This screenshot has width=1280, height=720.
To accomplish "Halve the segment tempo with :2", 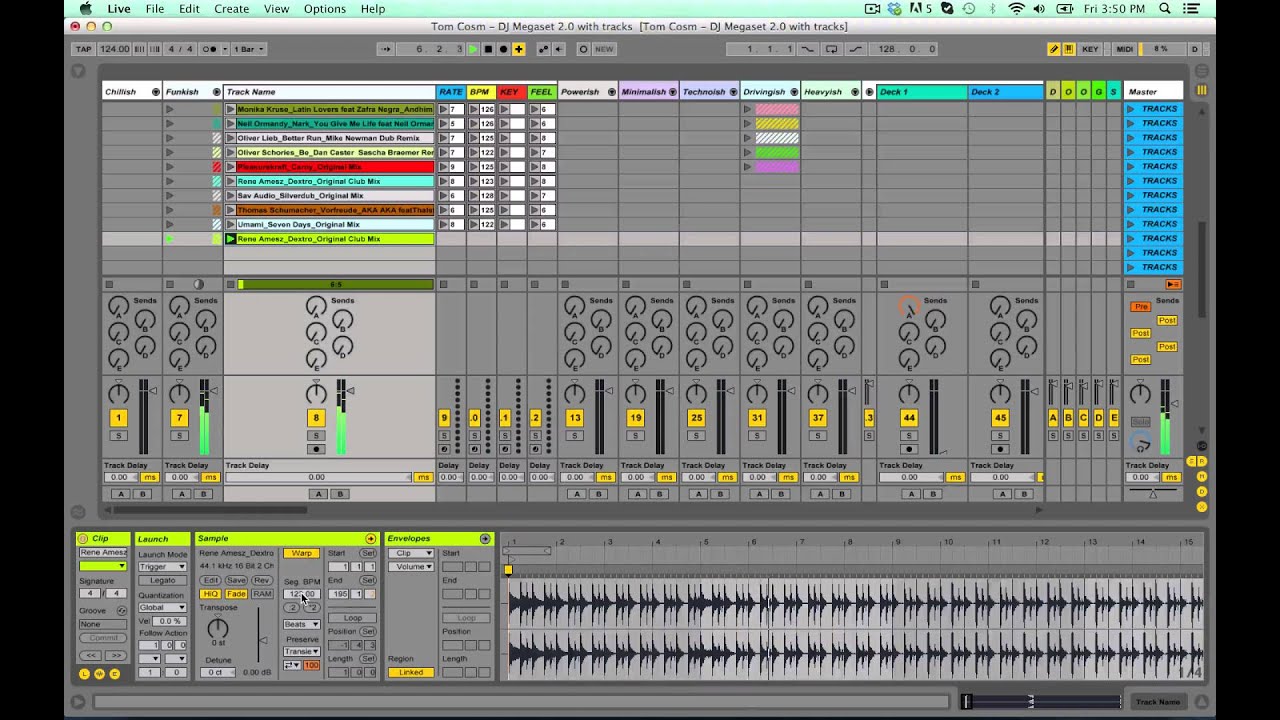I will [x=292, y=607].
